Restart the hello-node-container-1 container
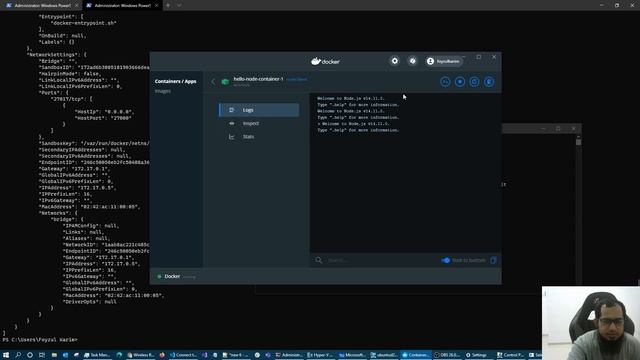The width and height of the screenshot is (640, 360). click(x=474, y=82)
